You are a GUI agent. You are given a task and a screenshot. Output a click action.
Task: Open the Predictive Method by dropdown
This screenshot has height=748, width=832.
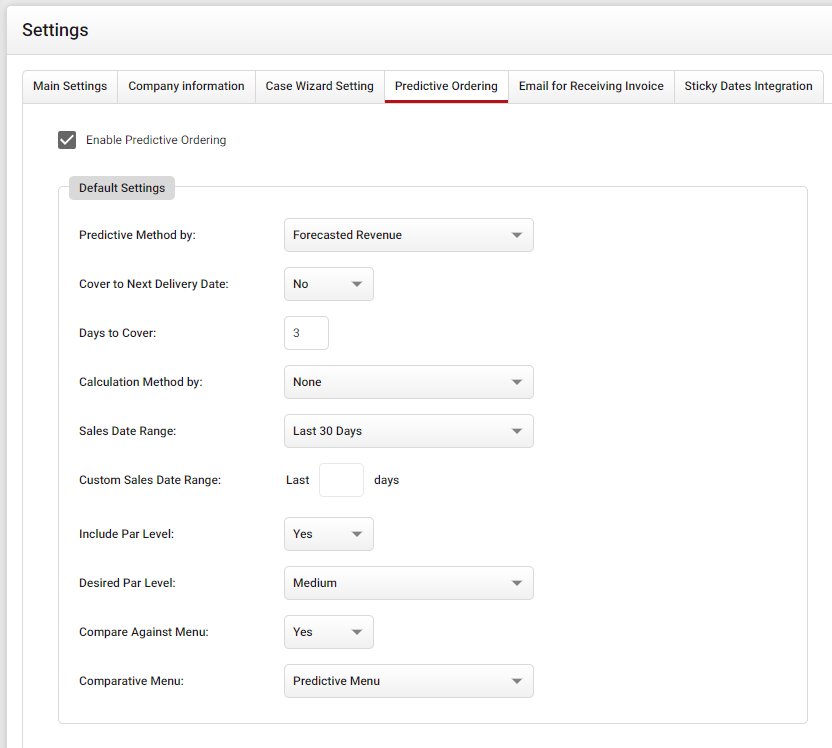coord(408,234)
